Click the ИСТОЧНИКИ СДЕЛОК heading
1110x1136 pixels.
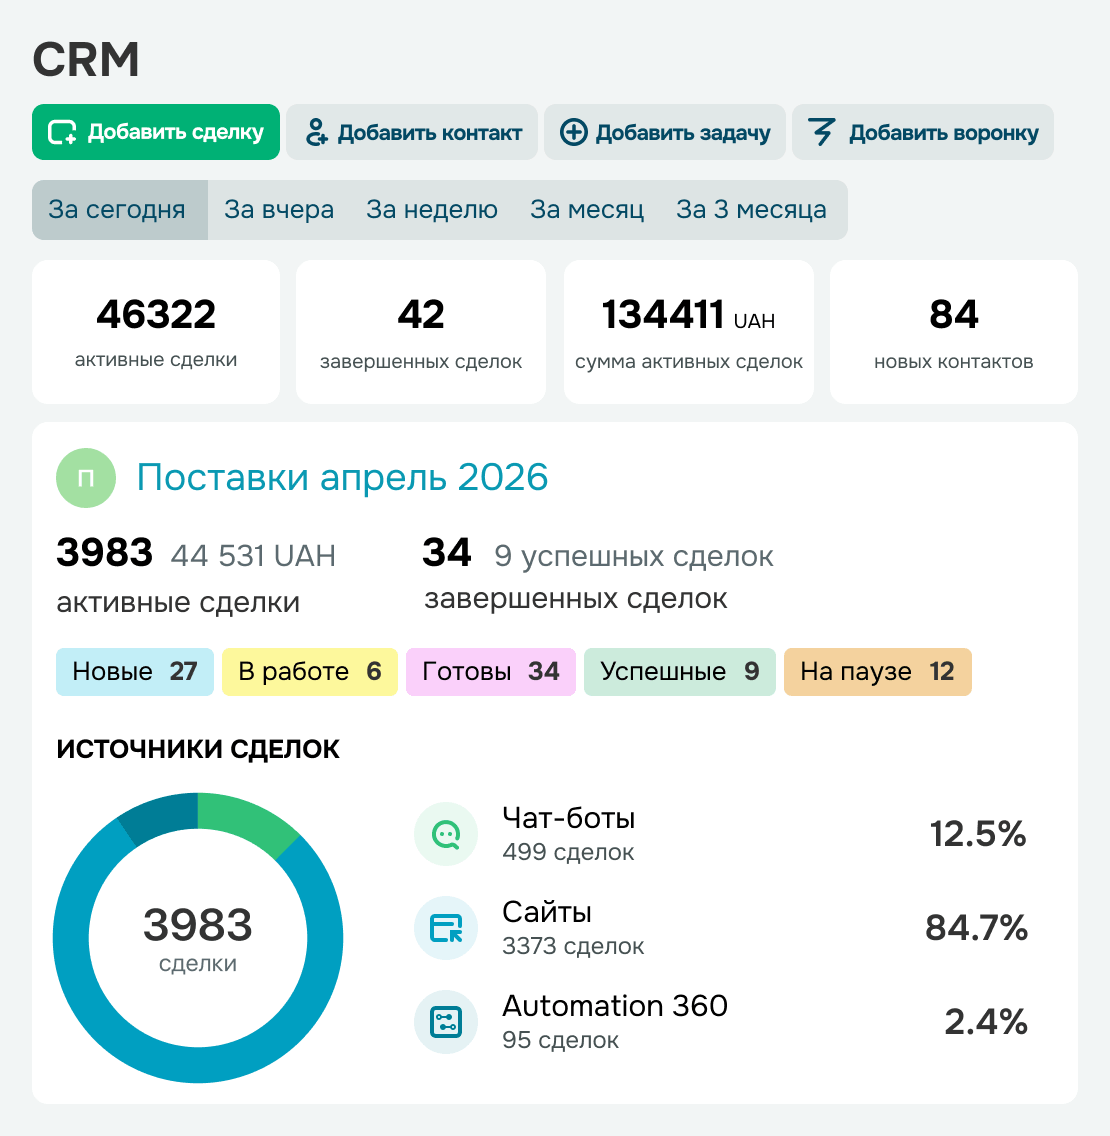click(x=198, y=749)
